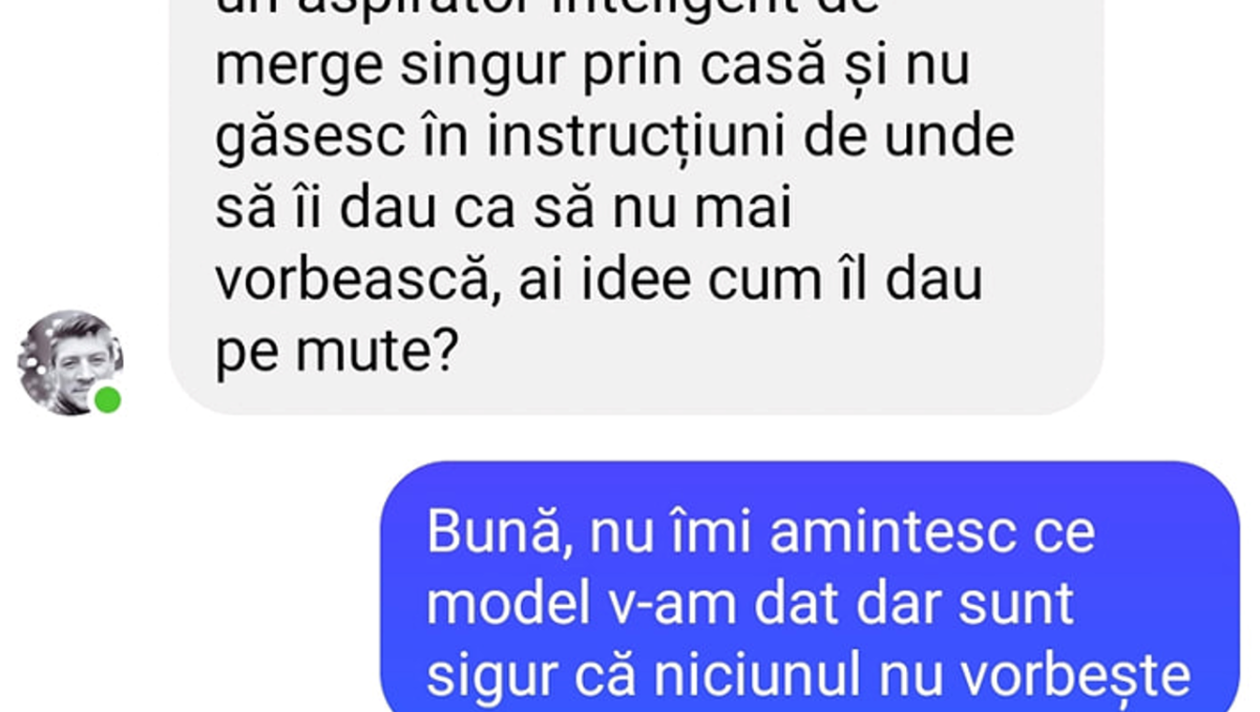
Task: Select the gray received message bubble
Action: (x=636, y=207)
